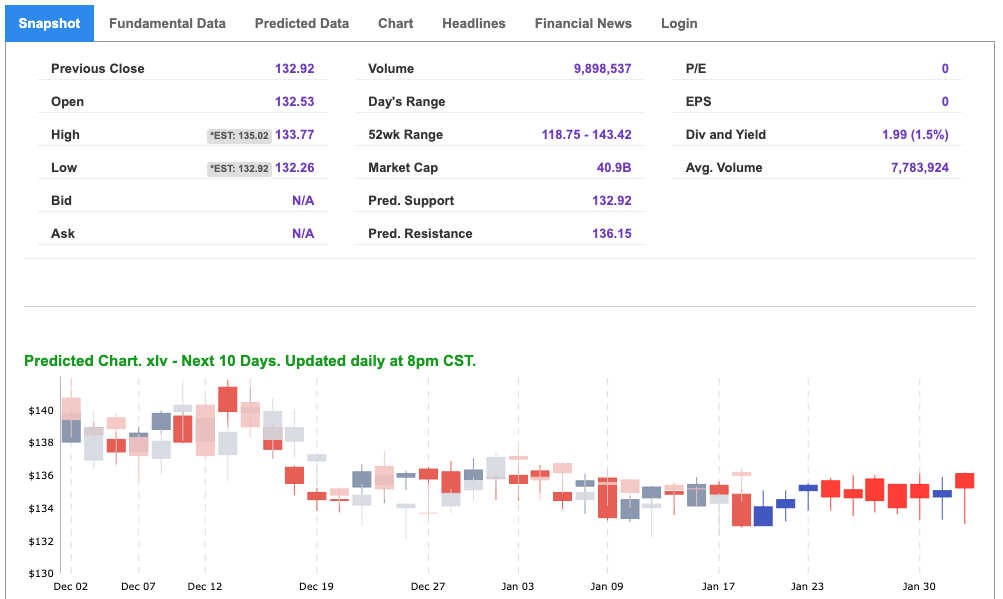Viewport: 1003px width, 599px height.
Task: Click the Jan 17 axis label
Action: click(718, 586)
